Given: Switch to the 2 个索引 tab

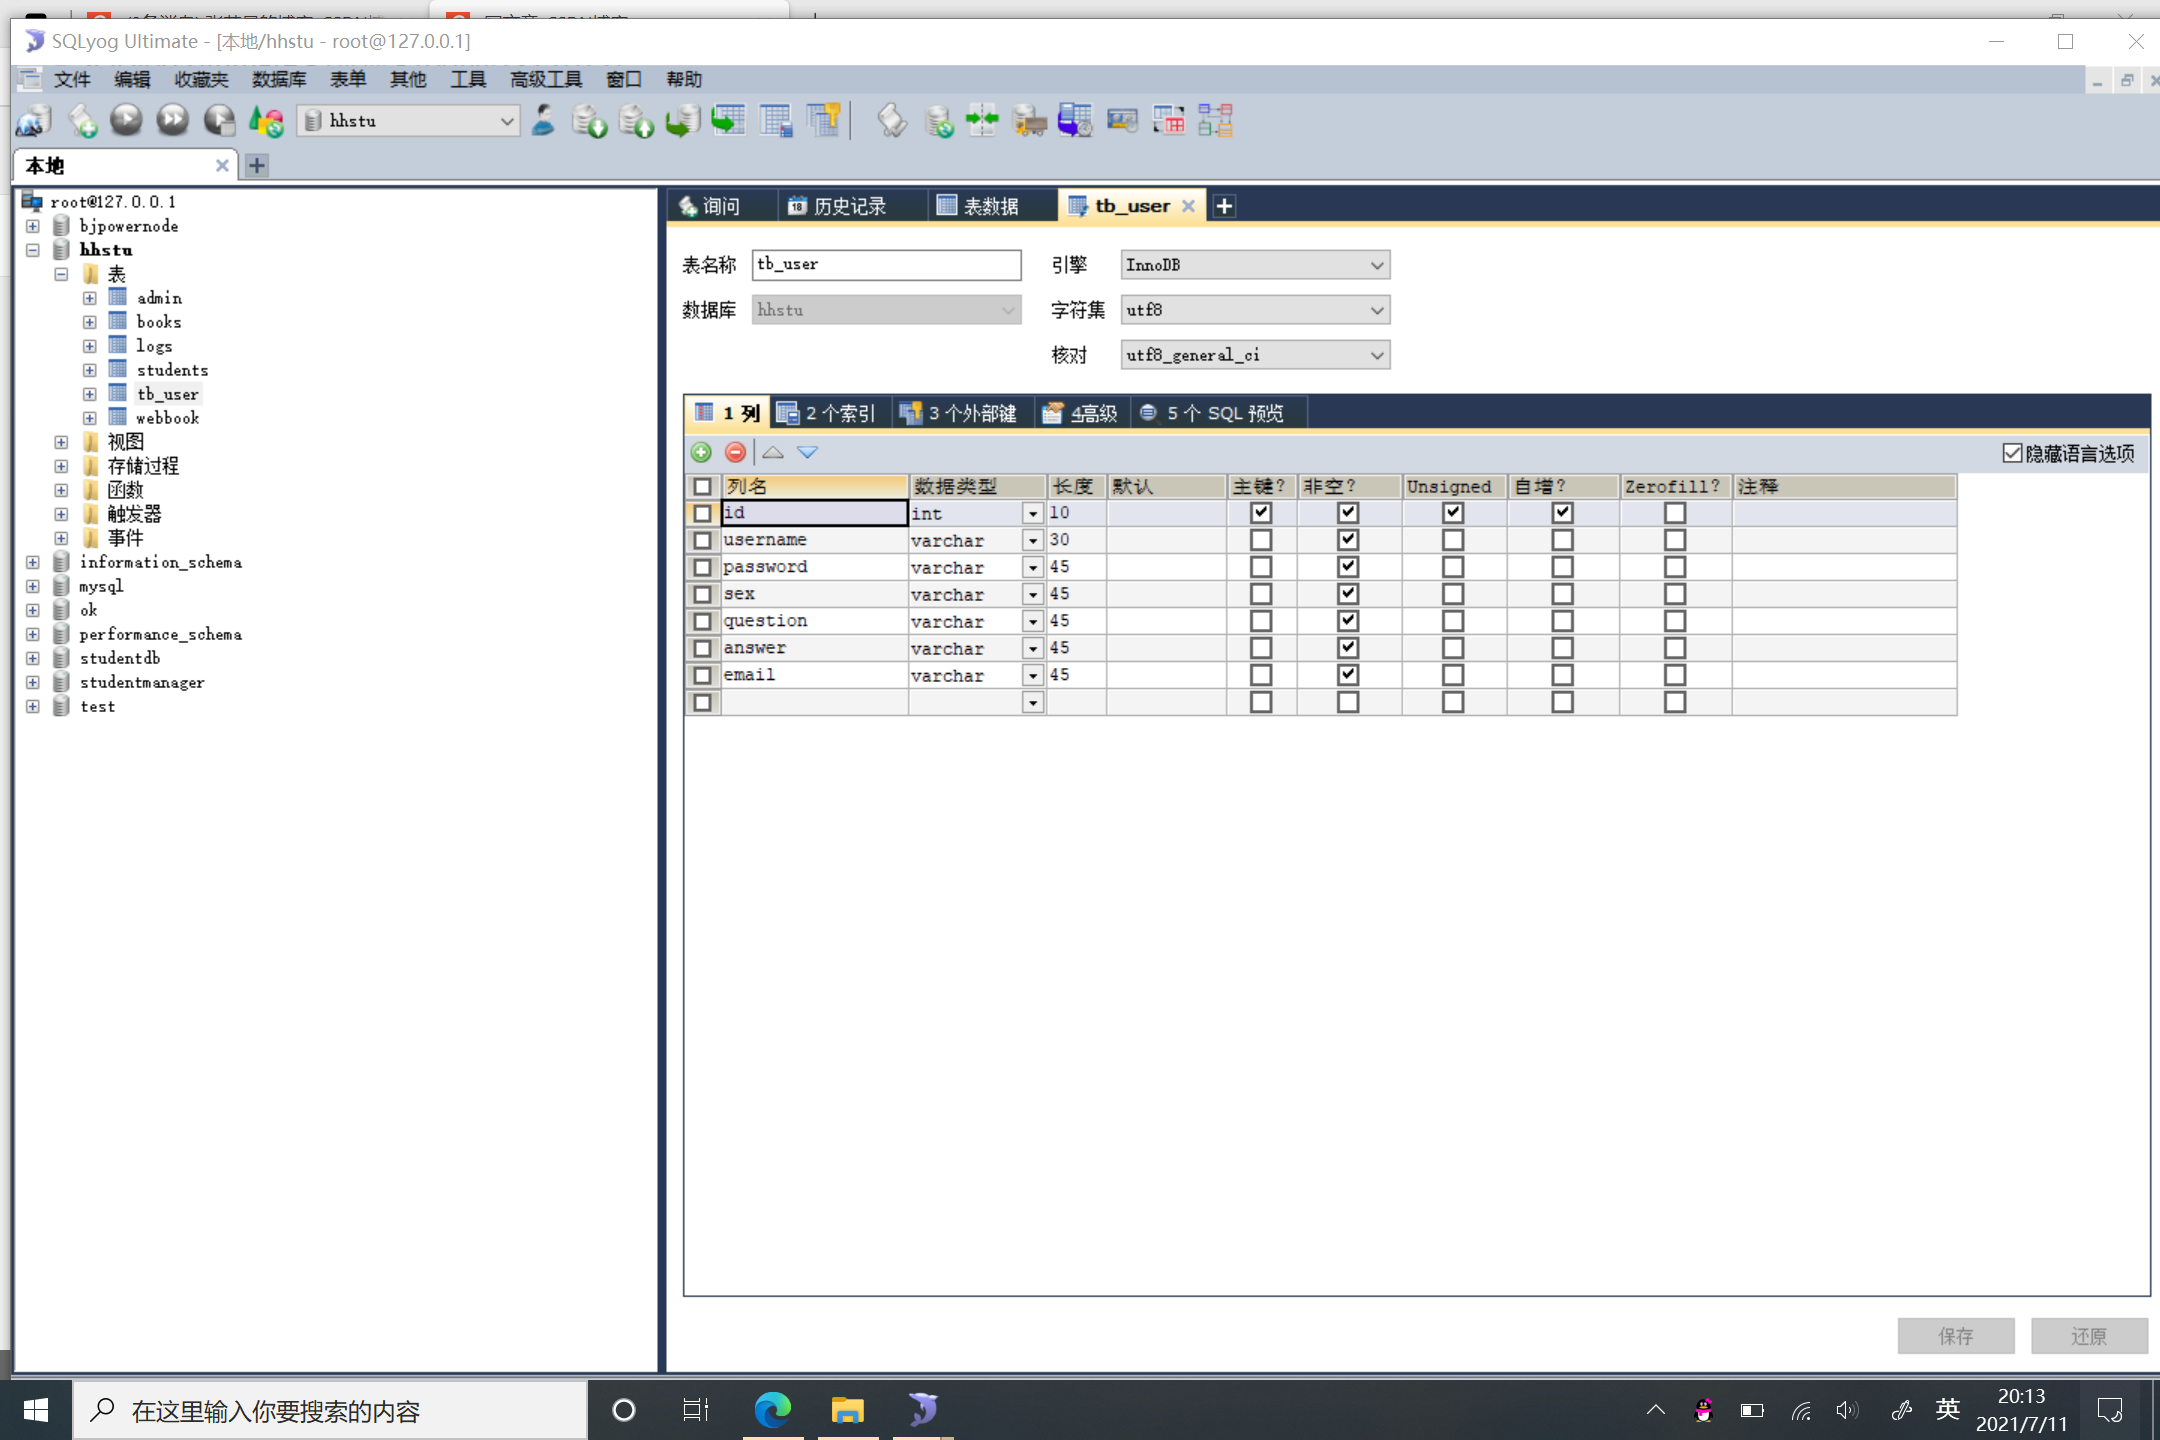Looking at the screenshot, I should pos(828,413).
